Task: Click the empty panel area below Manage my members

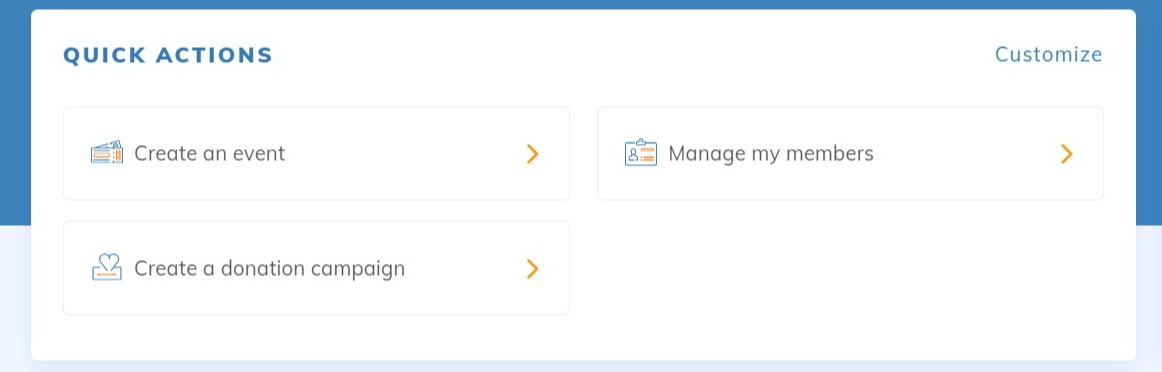Action: pyautogui.click(x=850, y=268)
